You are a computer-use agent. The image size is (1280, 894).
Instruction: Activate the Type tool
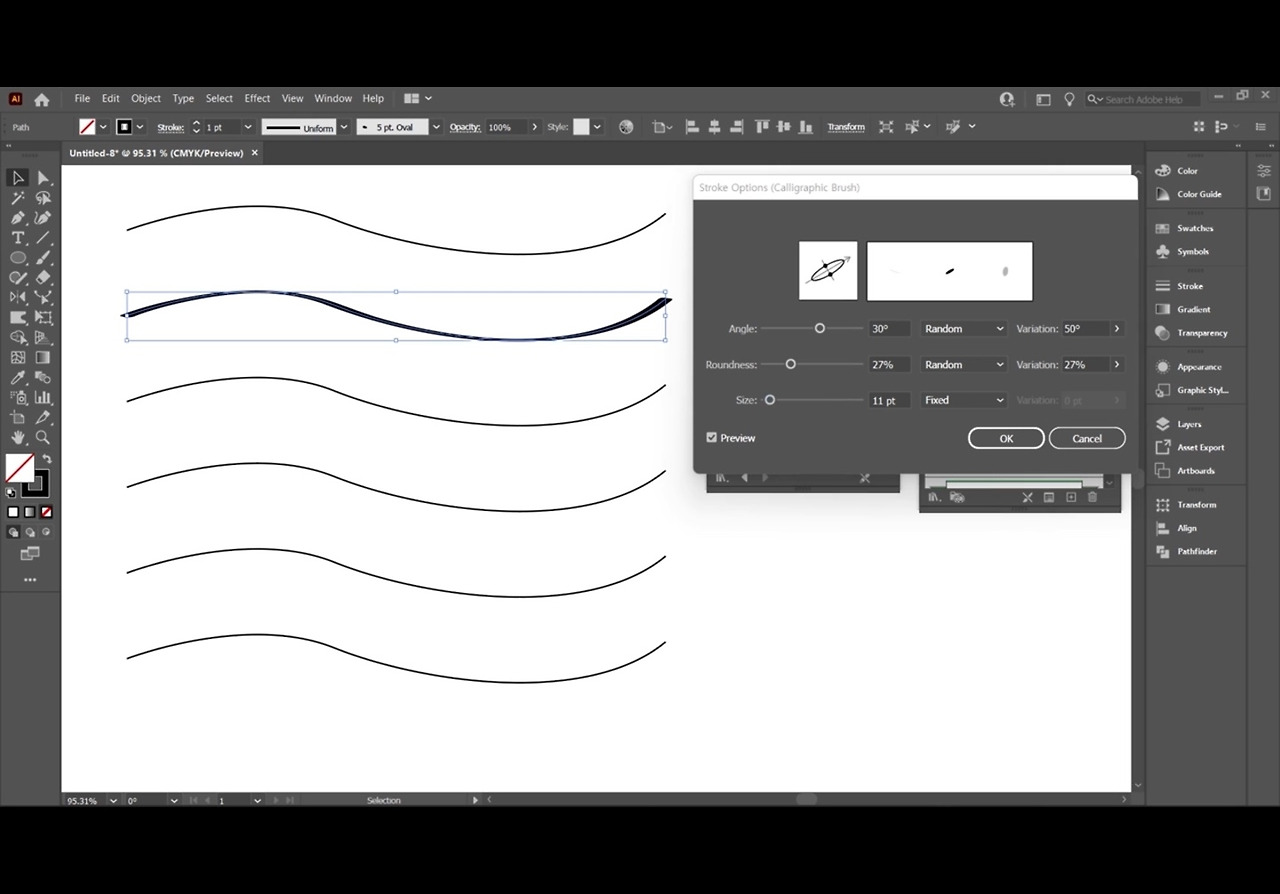point(18,238)
